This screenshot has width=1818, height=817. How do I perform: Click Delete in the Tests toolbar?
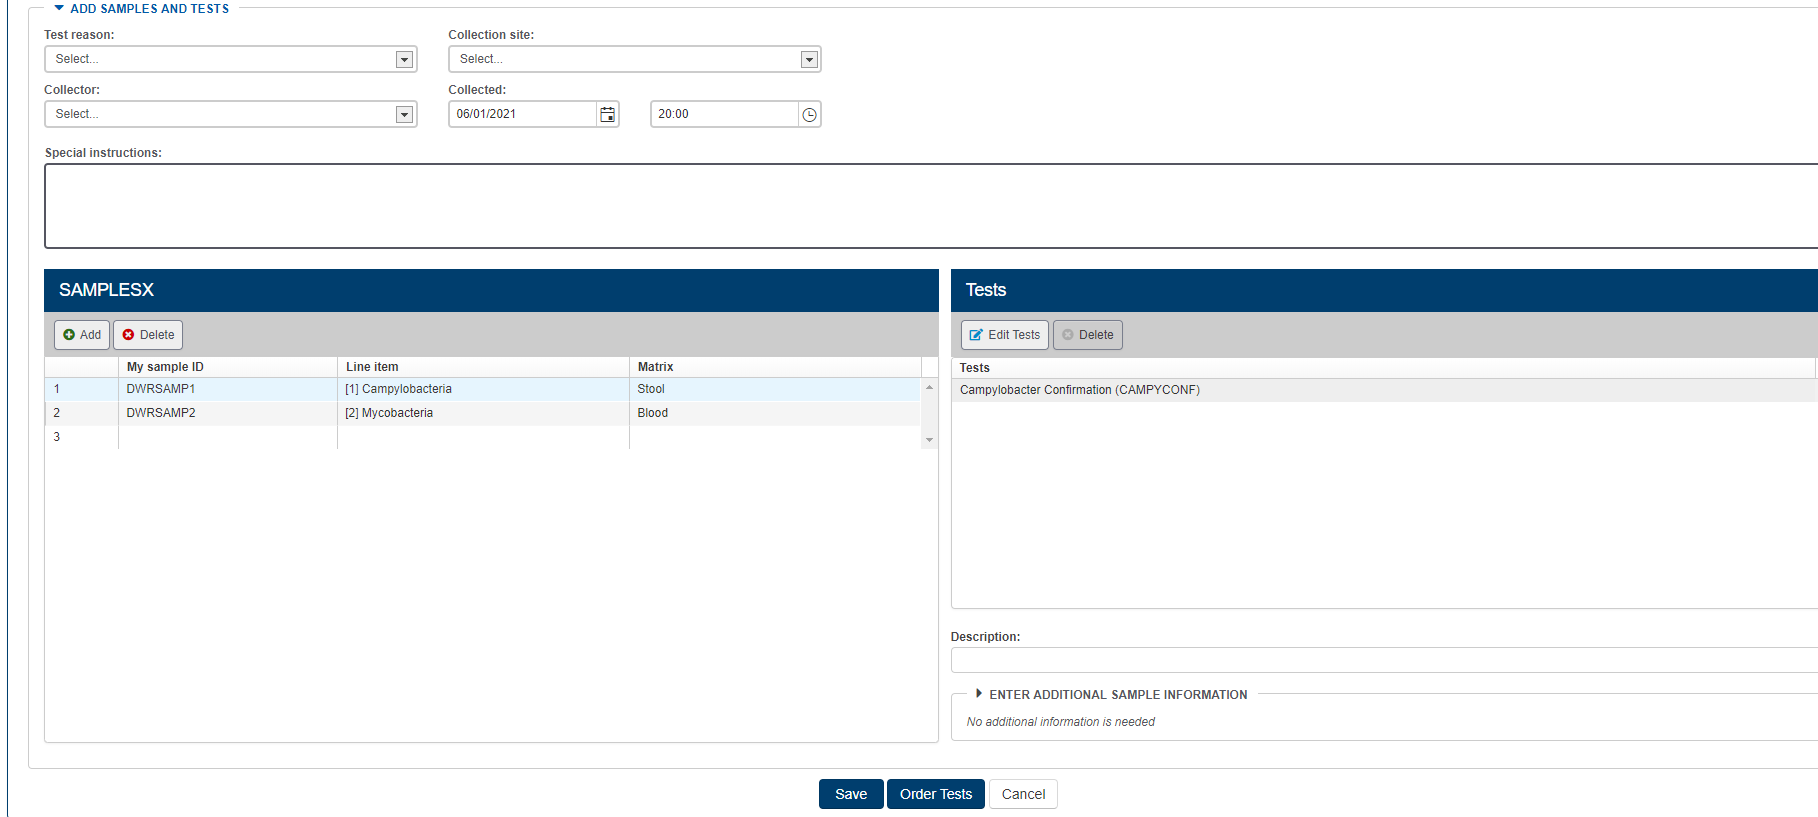(1087, 335)
